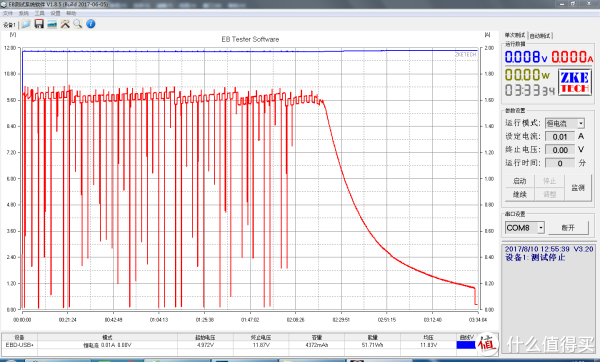
Task: Click the 2017/8/10 12:55:39 log timestamp
Action: (537, 249)
